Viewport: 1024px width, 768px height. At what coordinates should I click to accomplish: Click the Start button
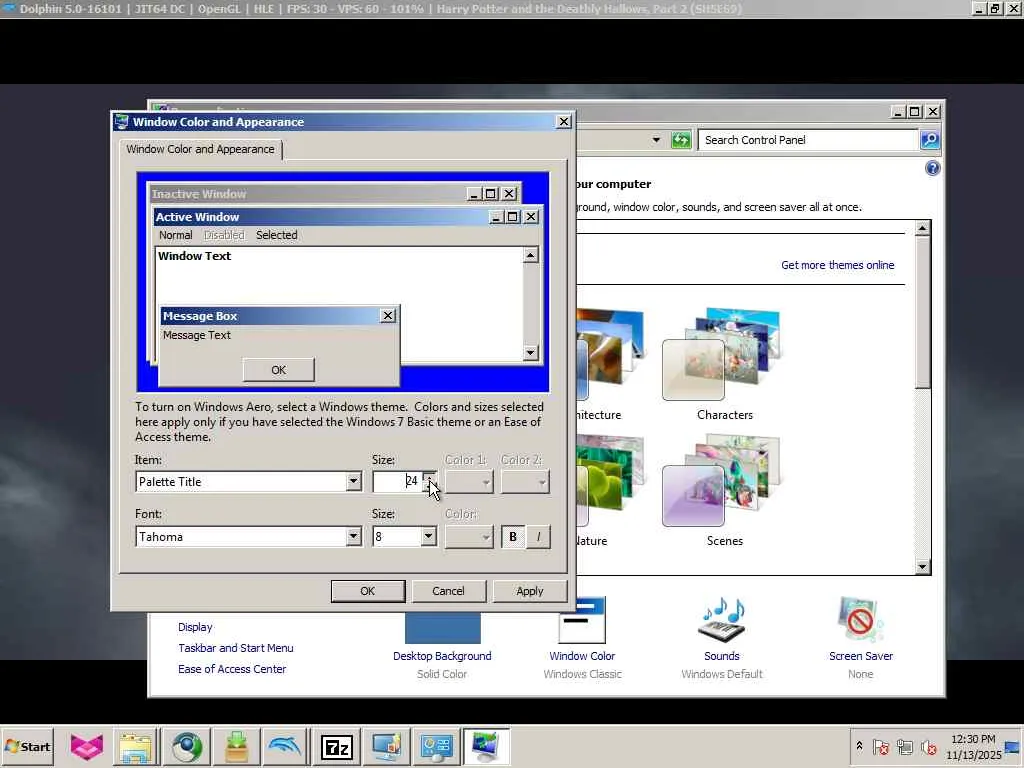(x=27, y=746)
